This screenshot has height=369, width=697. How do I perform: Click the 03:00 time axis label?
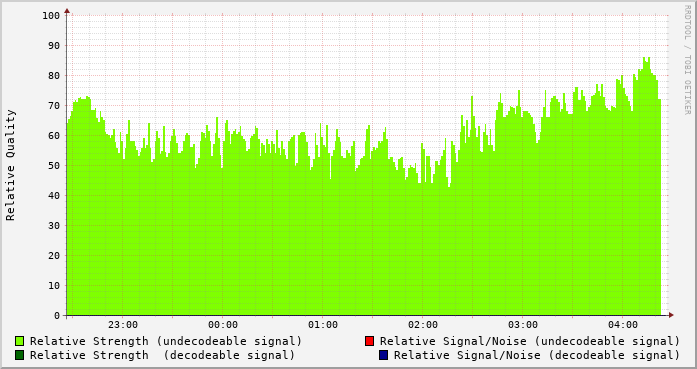[x=523, y=325]
